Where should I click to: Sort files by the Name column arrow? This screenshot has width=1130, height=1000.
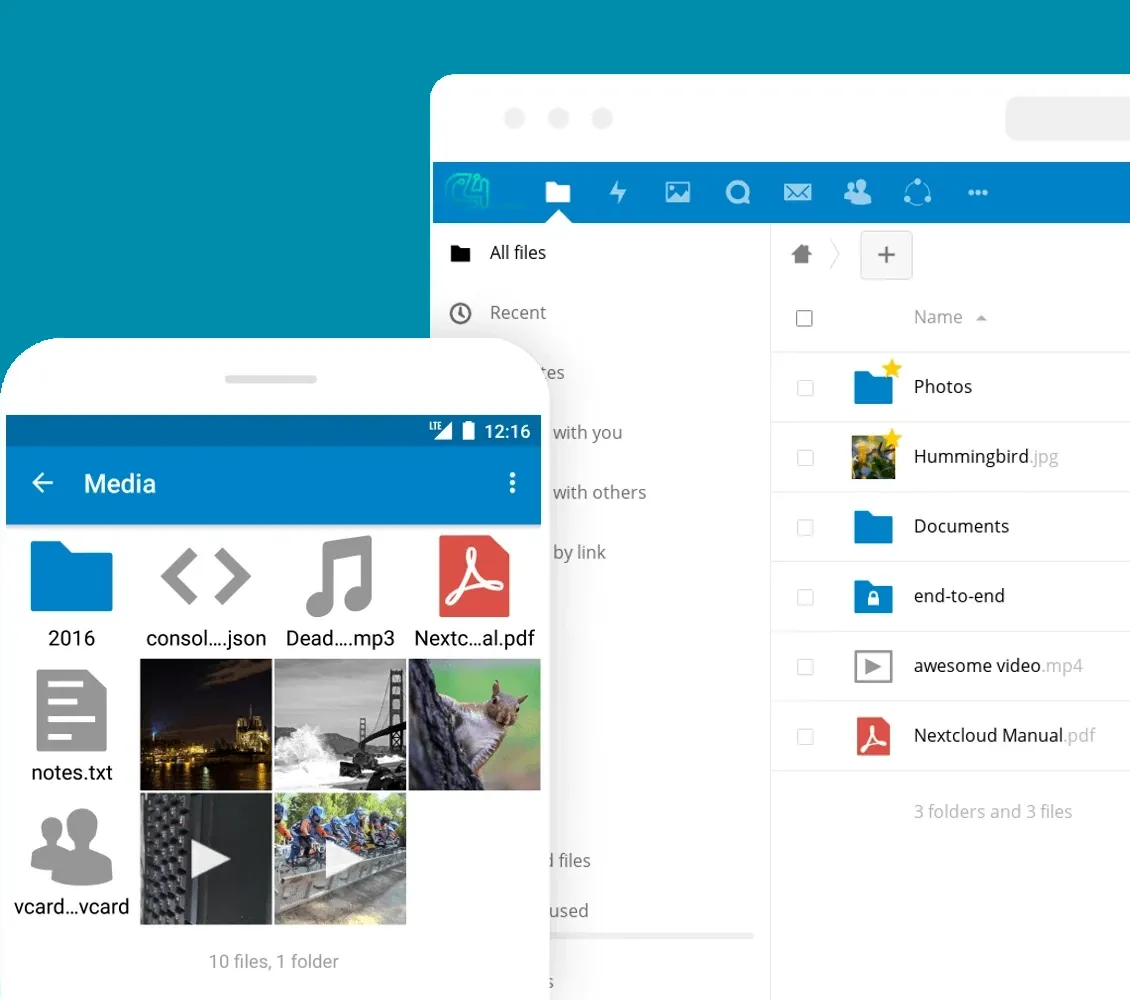[x=981, y=318]
